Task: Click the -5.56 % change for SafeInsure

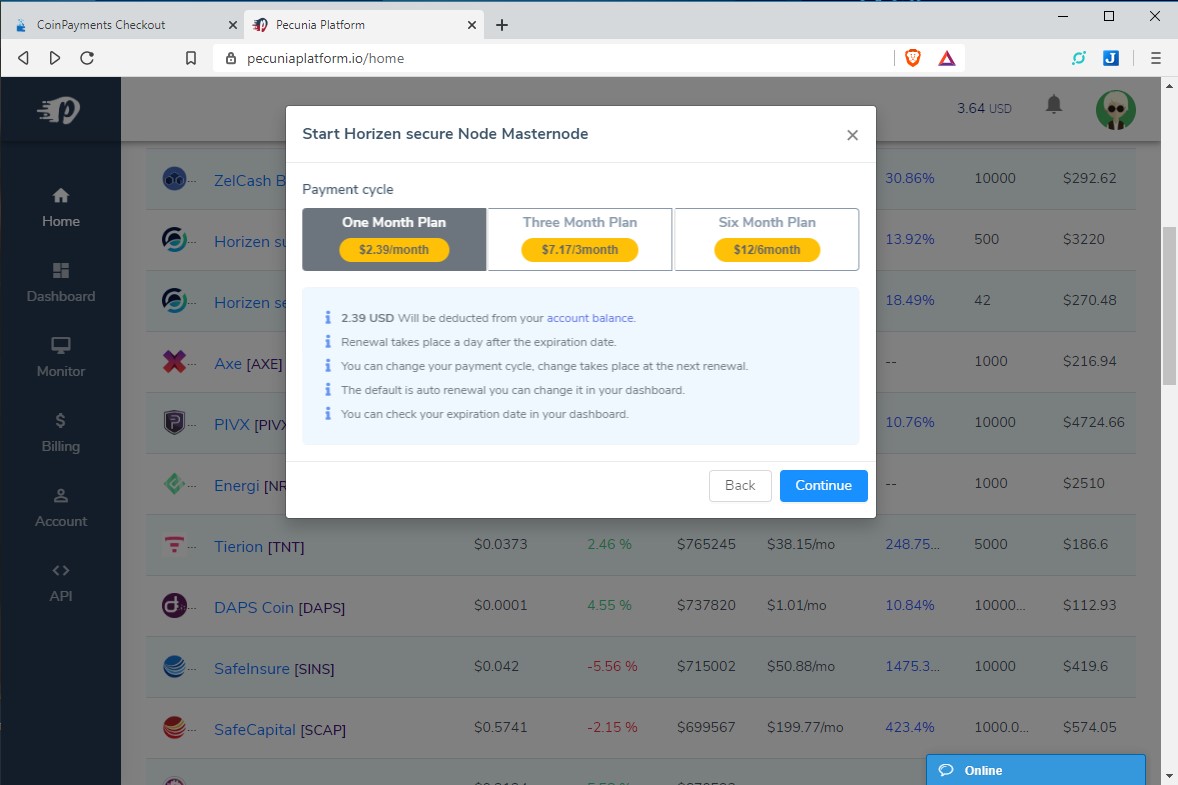Action: pos(612,666)
